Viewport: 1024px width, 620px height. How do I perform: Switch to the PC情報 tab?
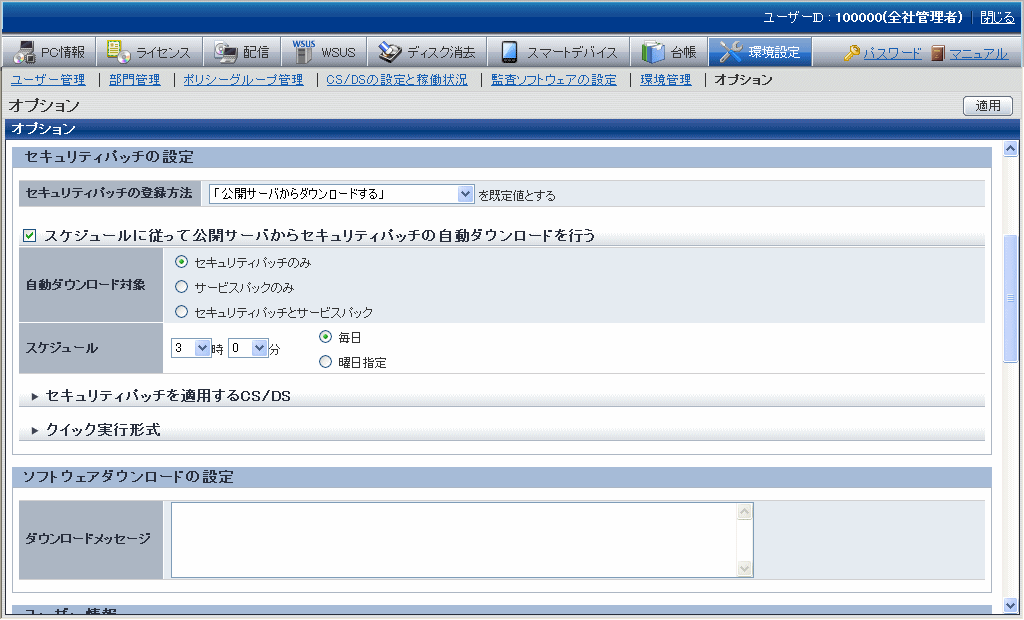tap(50, 52)
